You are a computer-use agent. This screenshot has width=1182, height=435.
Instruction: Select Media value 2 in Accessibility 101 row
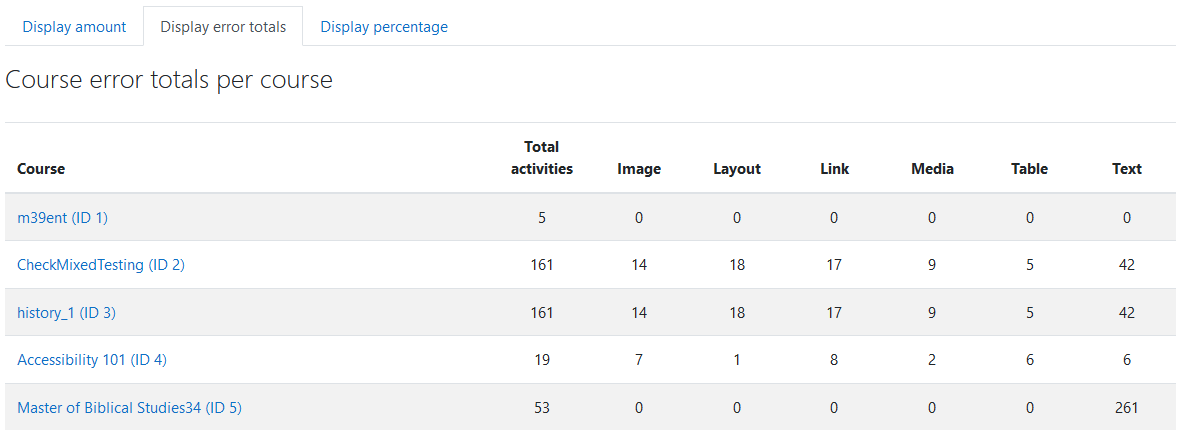click(932, 360)
